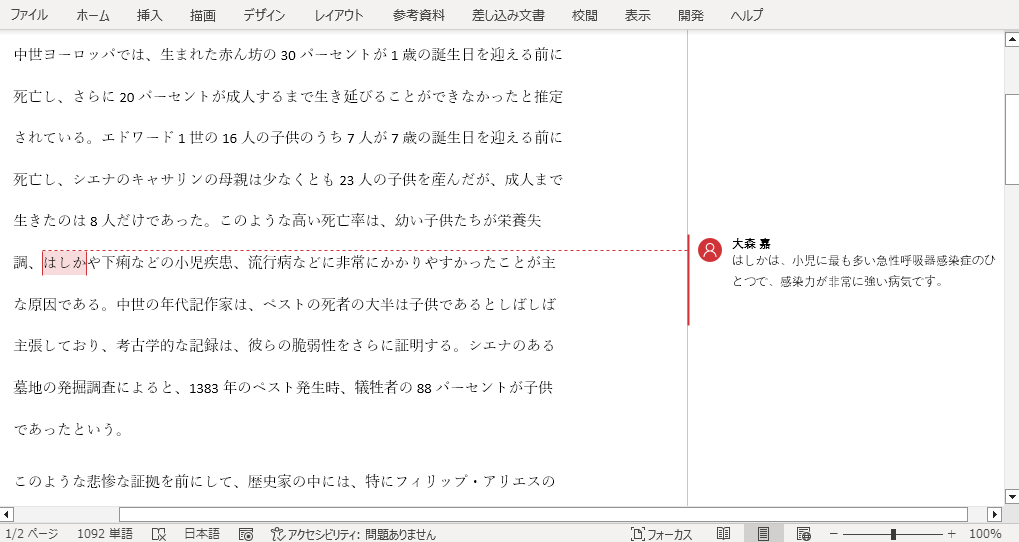1019x542 pixels.
Task: Click the horizontal scroll right arrow
Action: (994, 515)
